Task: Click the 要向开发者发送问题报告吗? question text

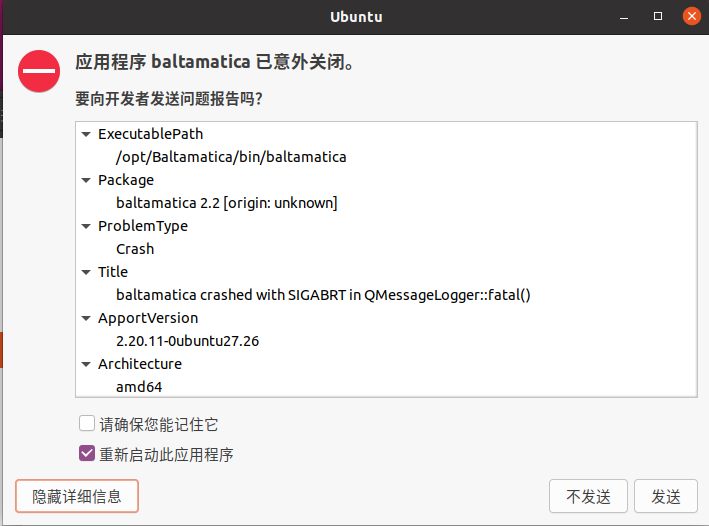Action: (169, 98)
